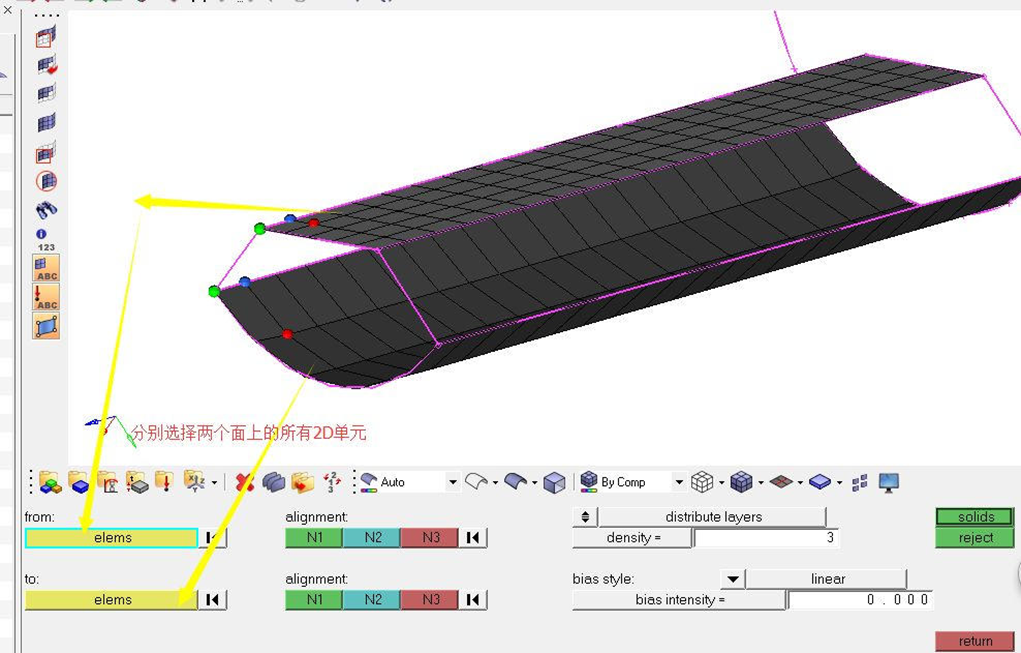The height and width of the screenshot is (653, 1021).
Task: Reset the from elems selection
Action: [x=212, y=538]
